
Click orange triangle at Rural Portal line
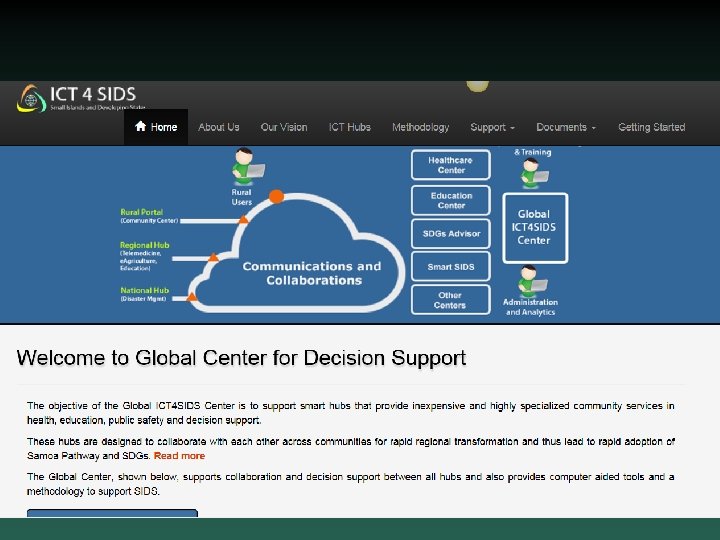[243, 220]
